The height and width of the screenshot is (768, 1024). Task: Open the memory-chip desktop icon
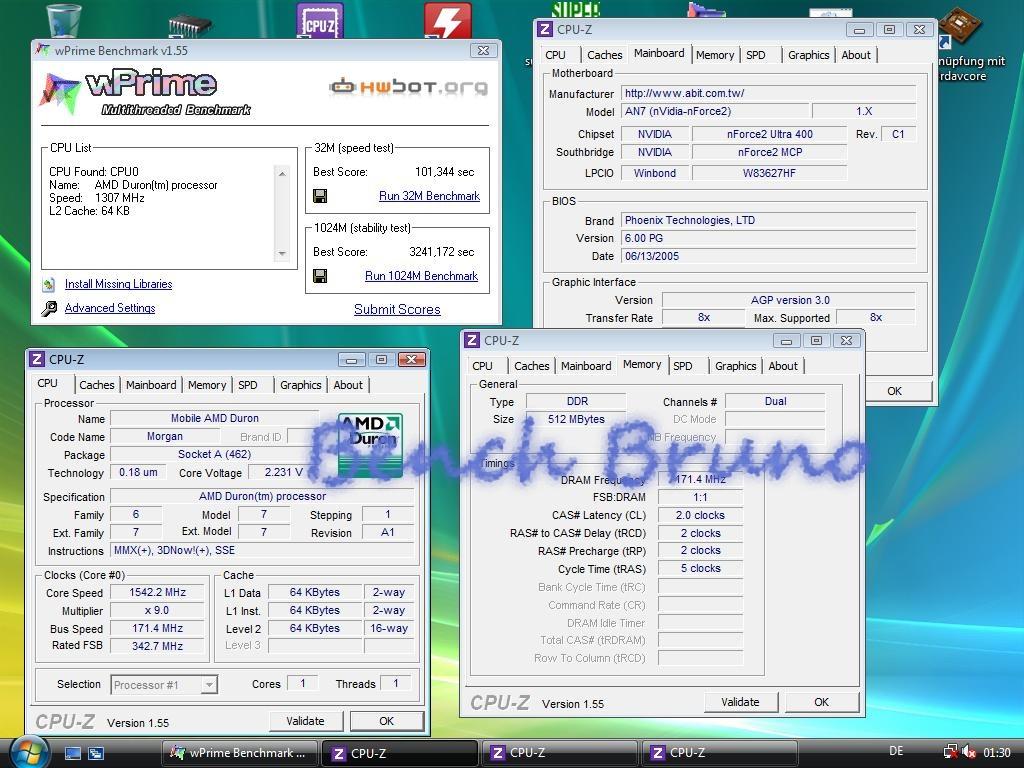pyautogui.click(x=189, y=26)
